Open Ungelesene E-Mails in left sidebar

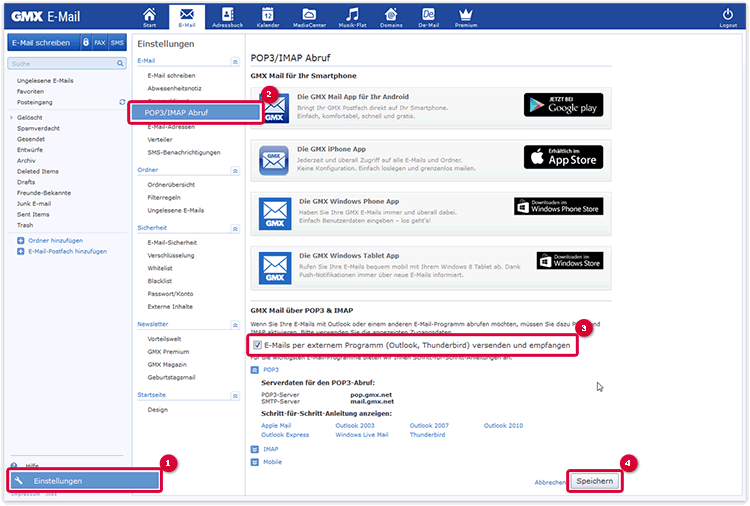click(x=45, y=81)
